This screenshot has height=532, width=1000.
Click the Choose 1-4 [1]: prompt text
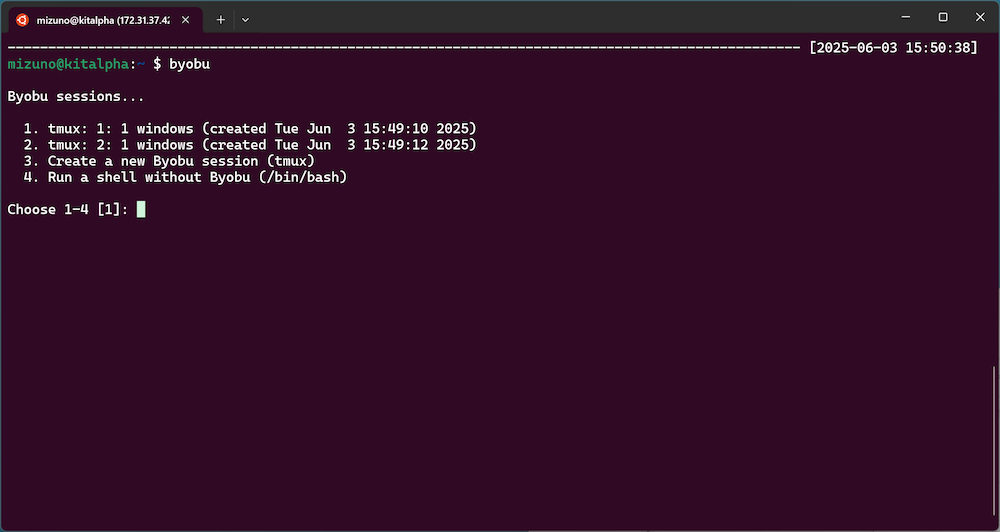click(68, 209)
